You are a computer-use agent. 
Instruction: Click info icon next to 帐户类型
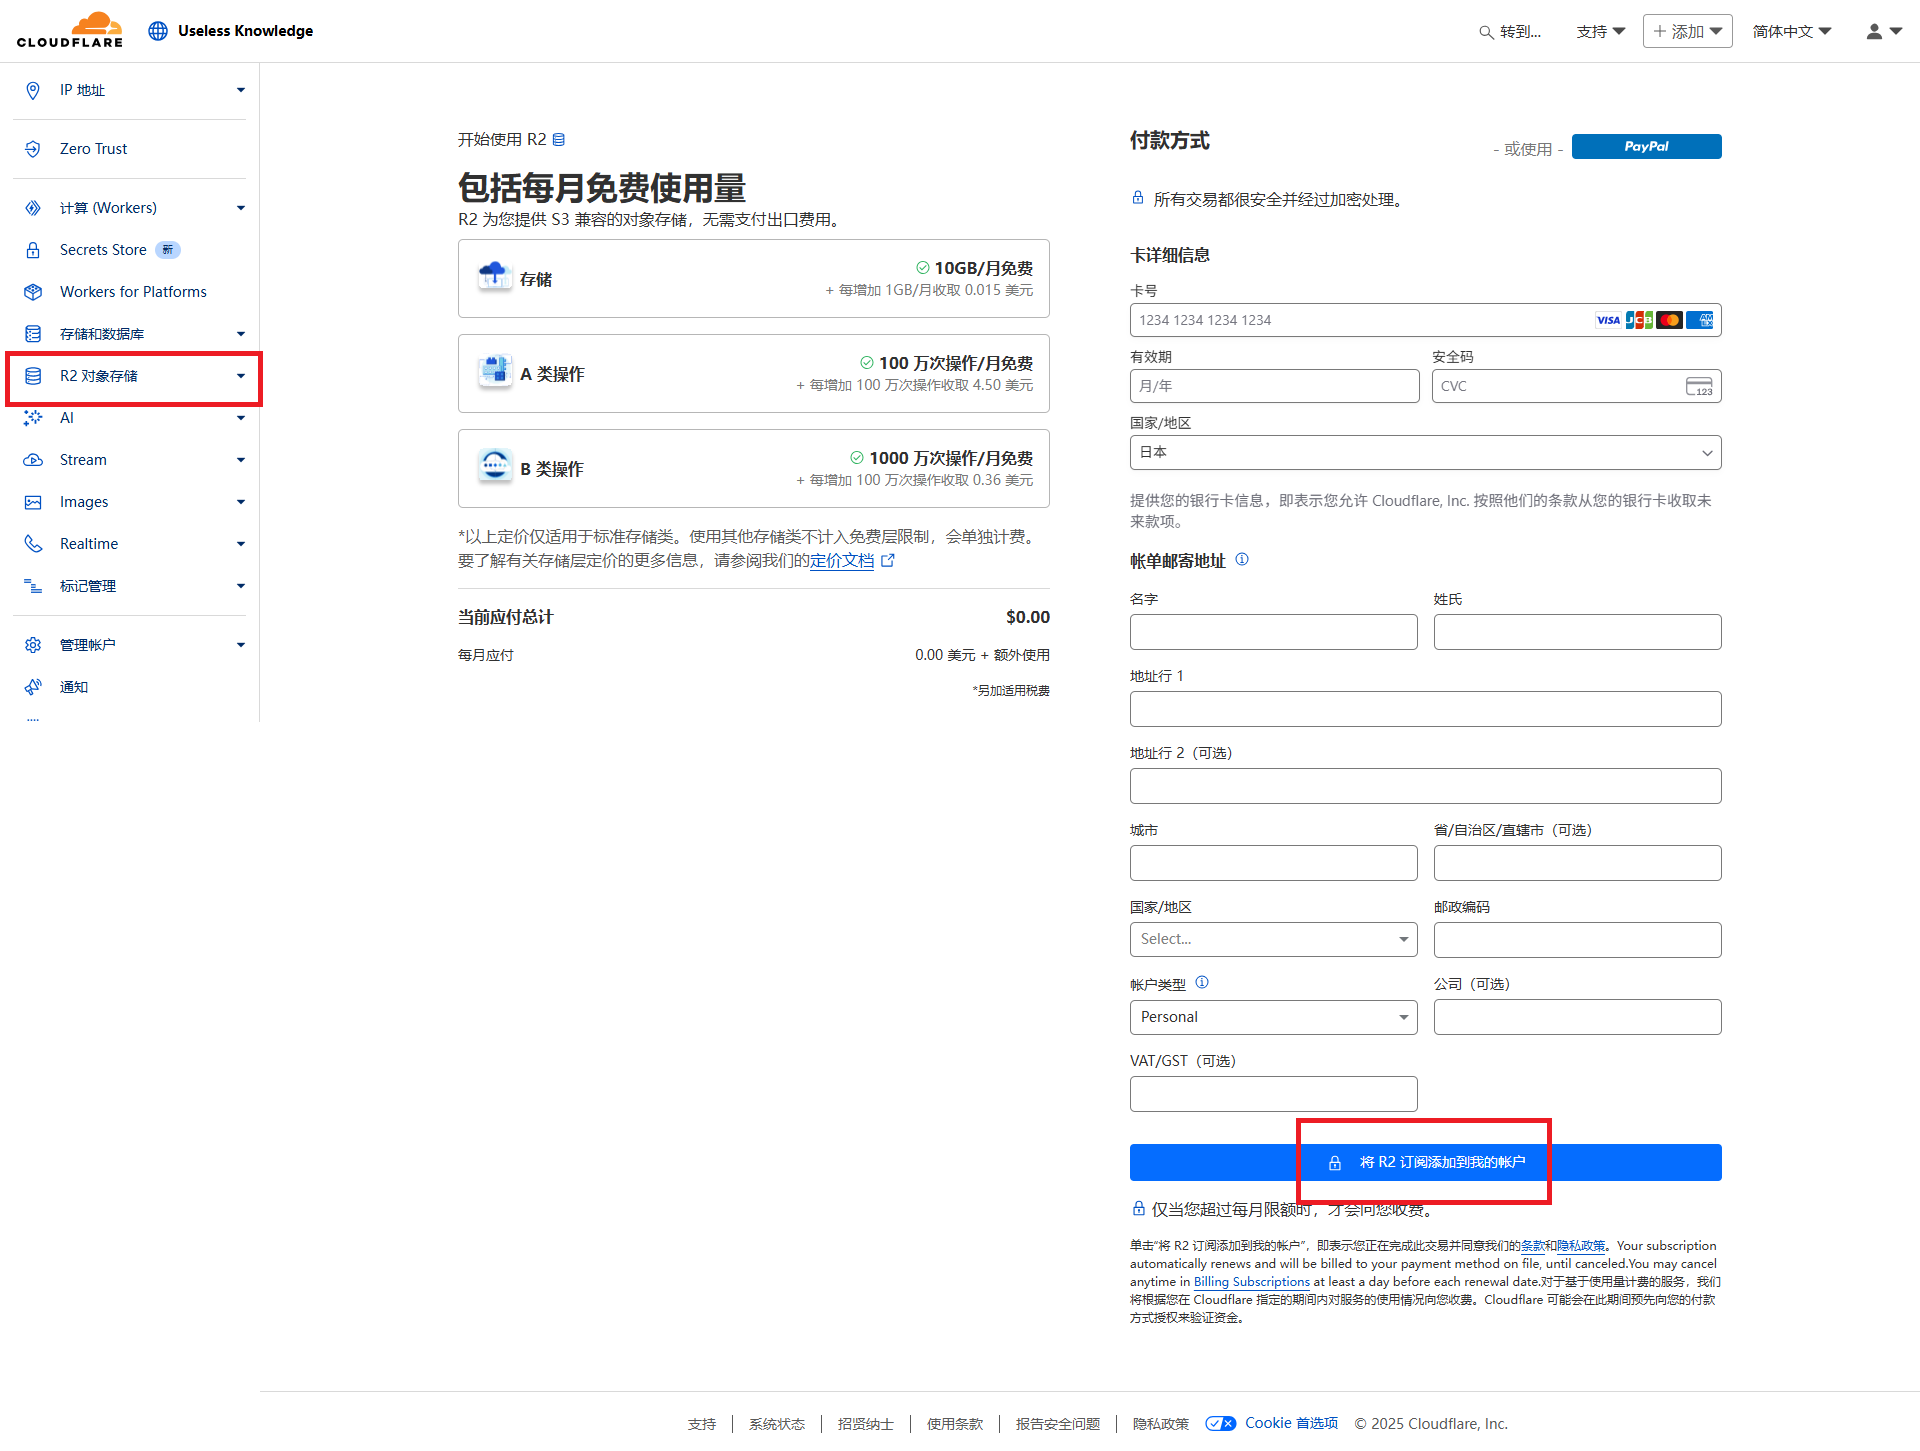coord(1202,983)
